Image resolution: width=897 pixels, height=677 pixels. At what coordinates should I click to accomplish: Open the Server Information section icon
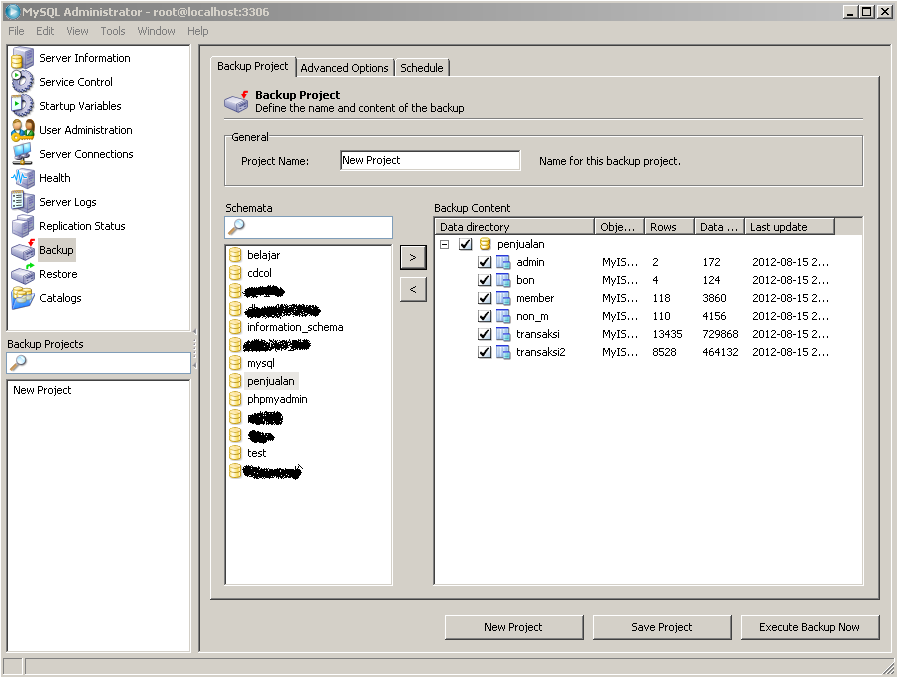click(23, 58)
